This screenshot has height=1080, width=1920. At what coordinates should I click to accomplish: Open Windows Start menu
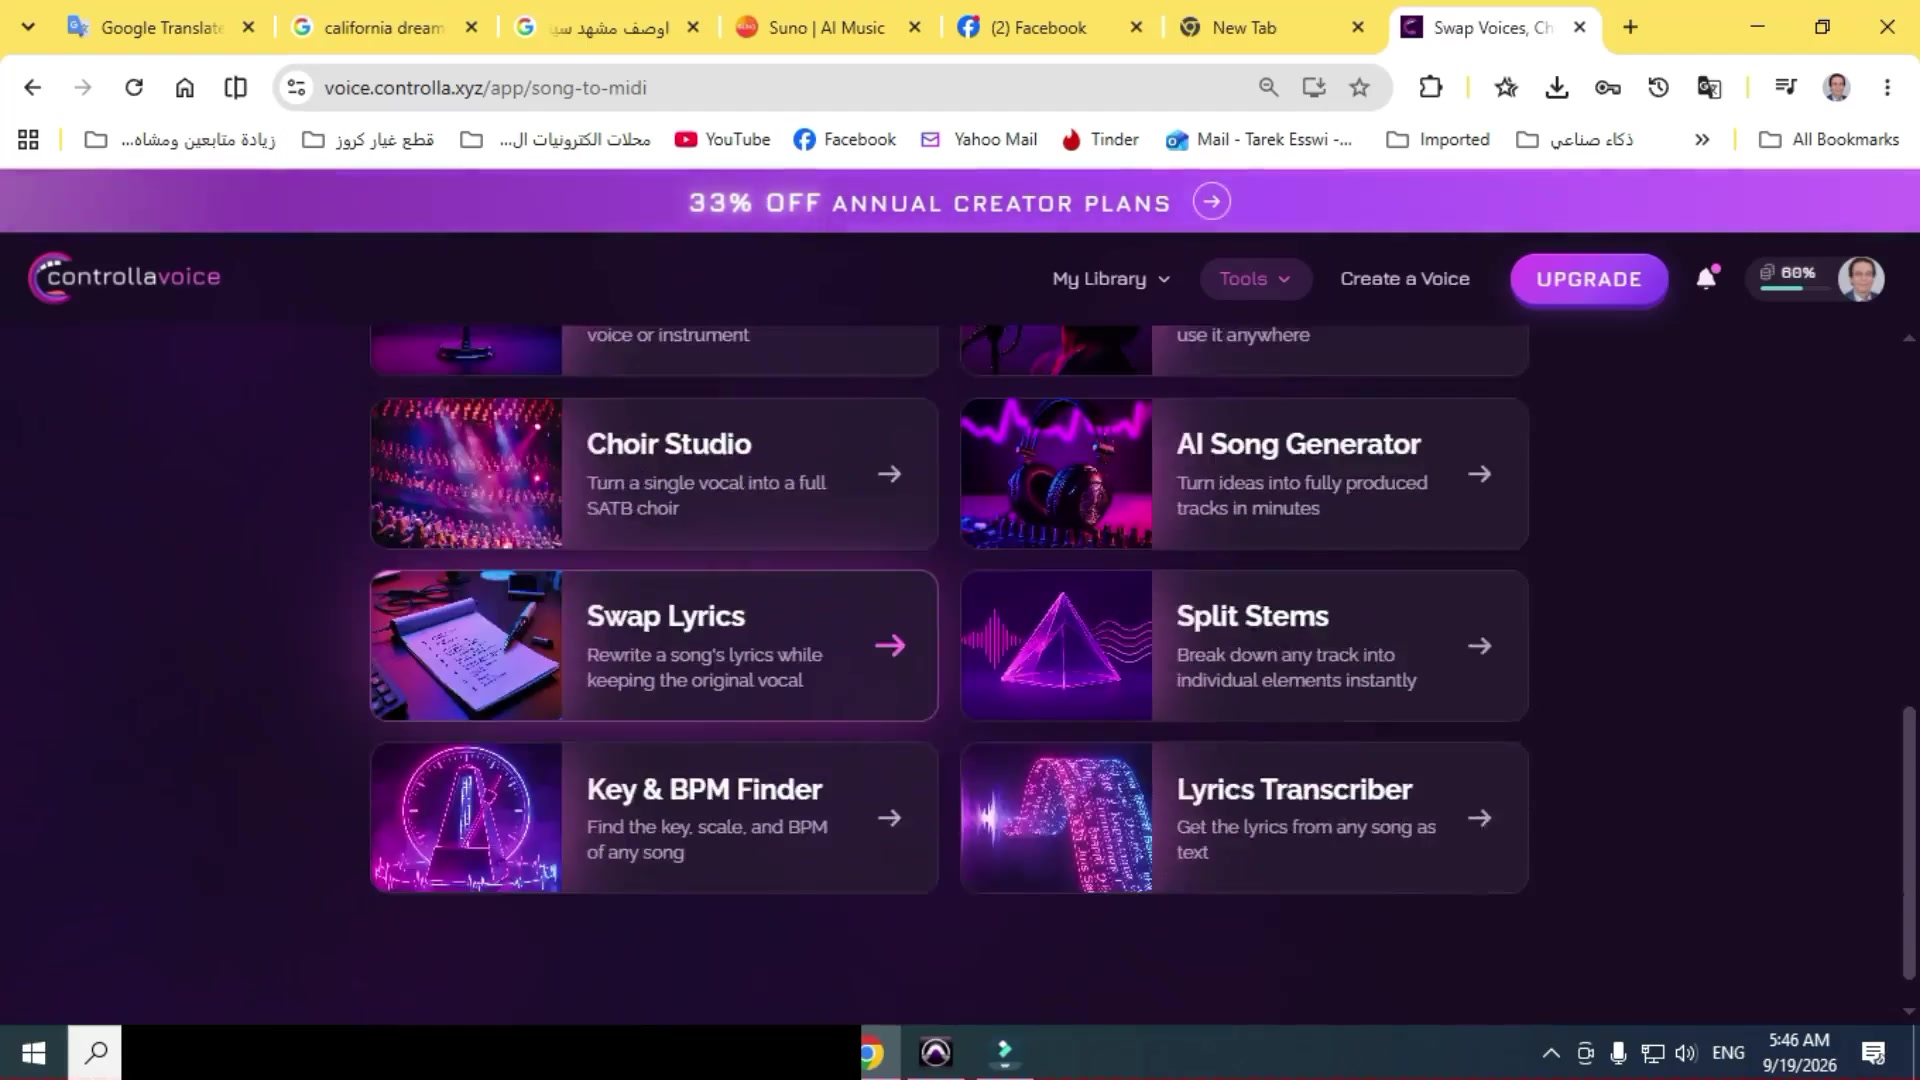tap(33, 1052)
